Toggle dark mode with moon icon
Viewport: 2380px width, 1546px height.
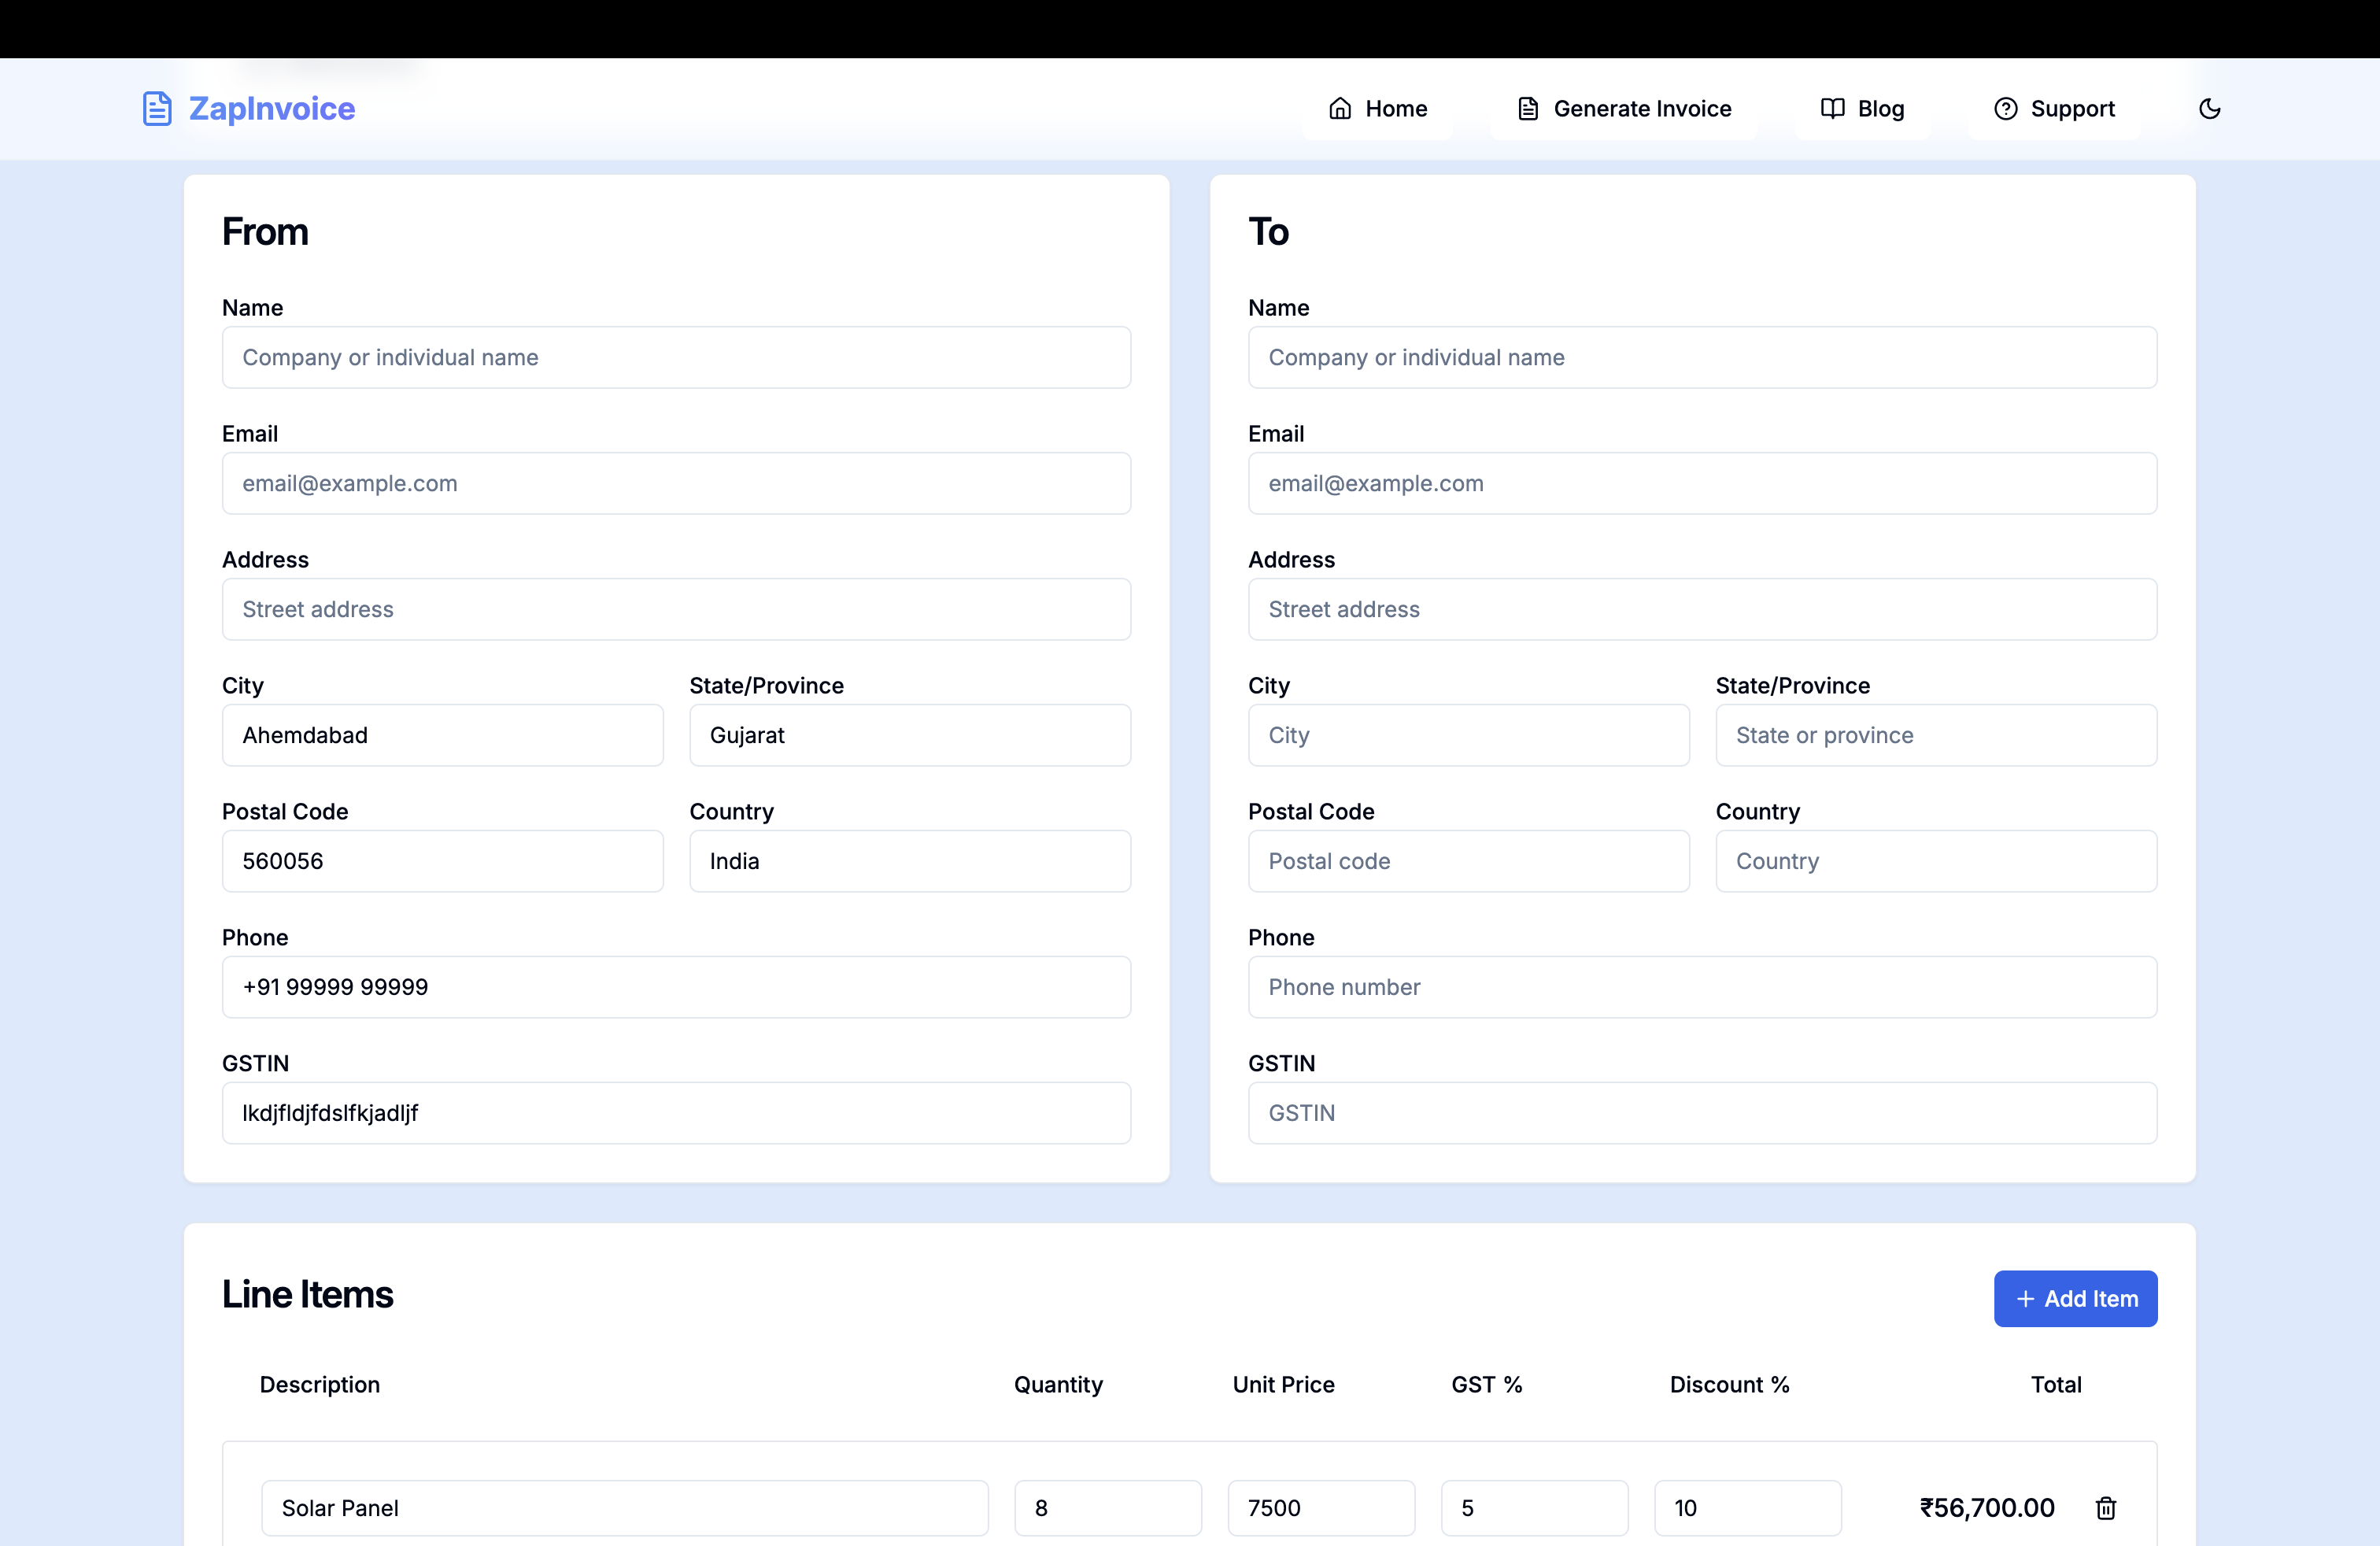(x=2209, y=108)
